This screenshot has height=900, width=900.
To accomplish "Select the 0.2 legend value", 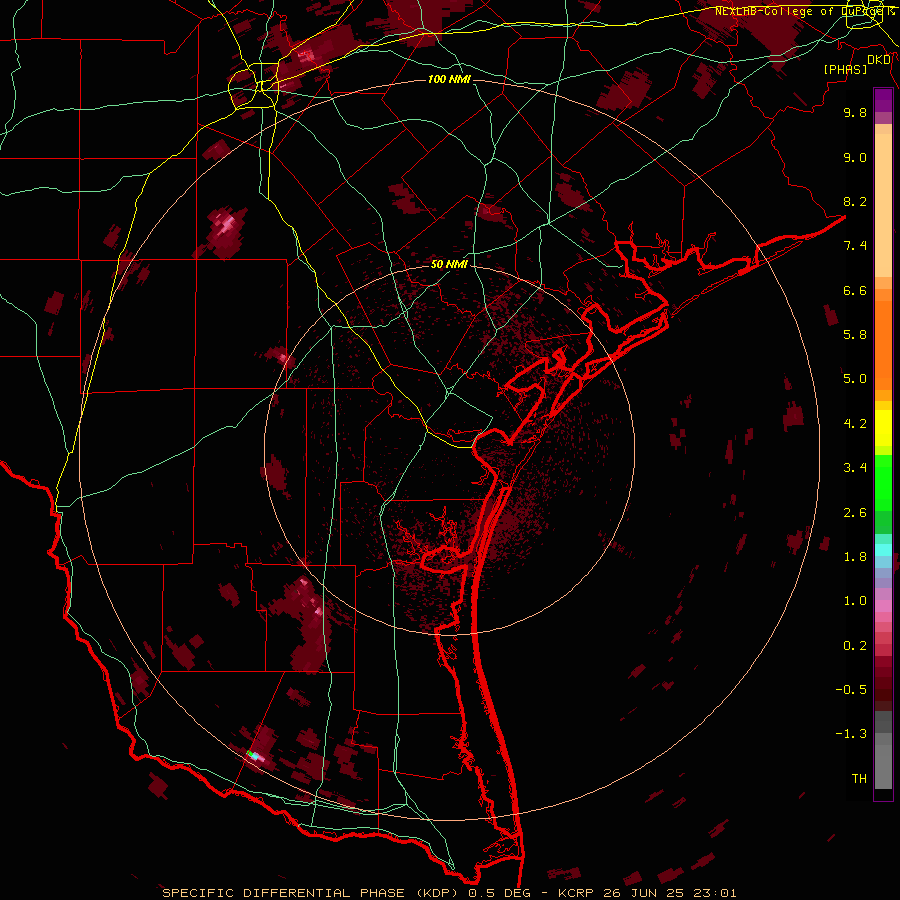I will pos(855,646).
